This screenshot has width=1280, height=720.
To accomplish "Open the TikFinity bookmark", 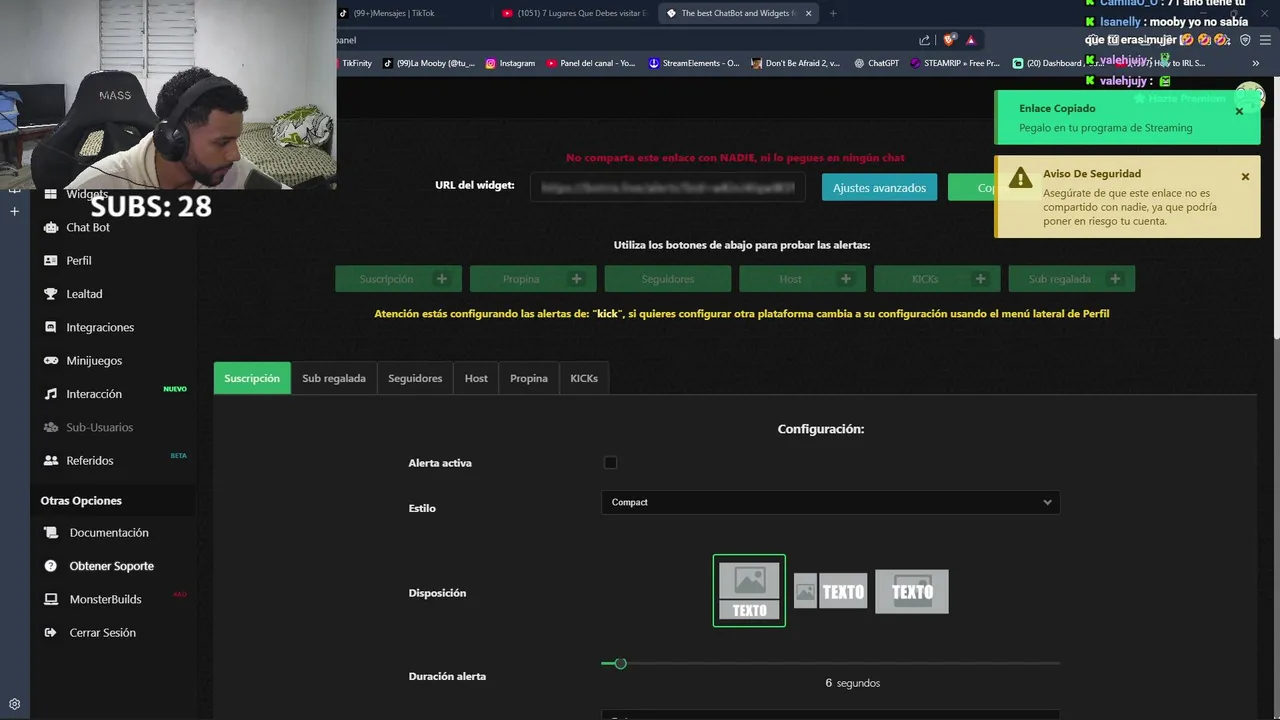I will pos(357,63).
